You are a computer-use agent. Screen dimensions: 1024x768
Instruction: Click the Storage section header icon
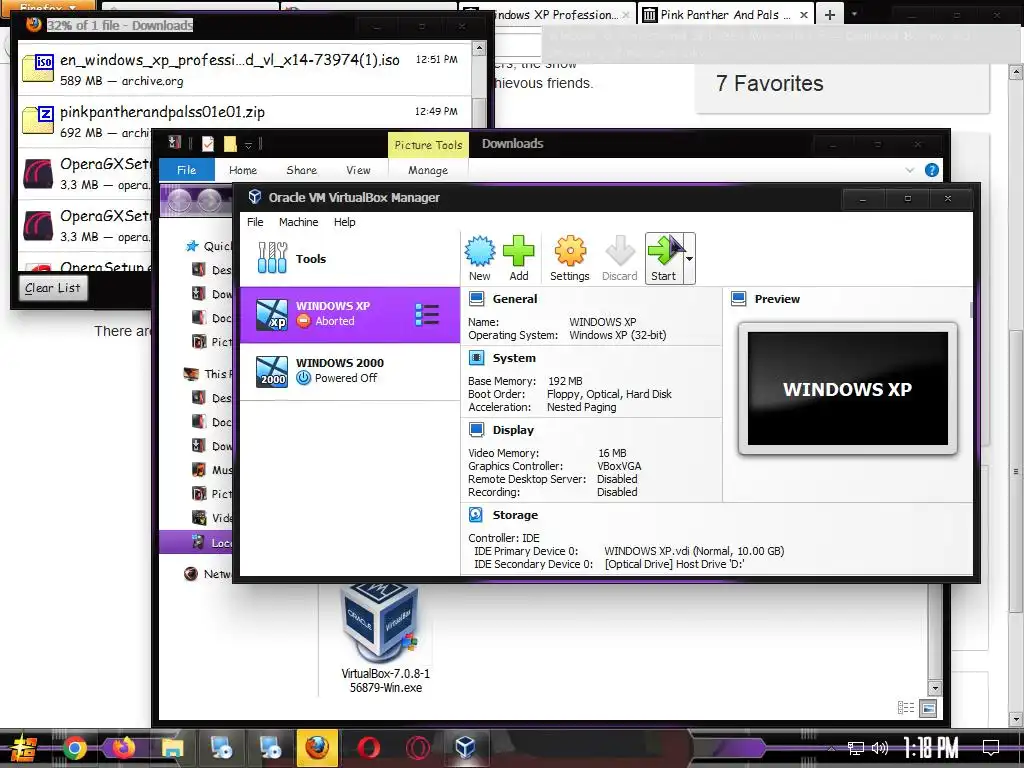point(477,515)
